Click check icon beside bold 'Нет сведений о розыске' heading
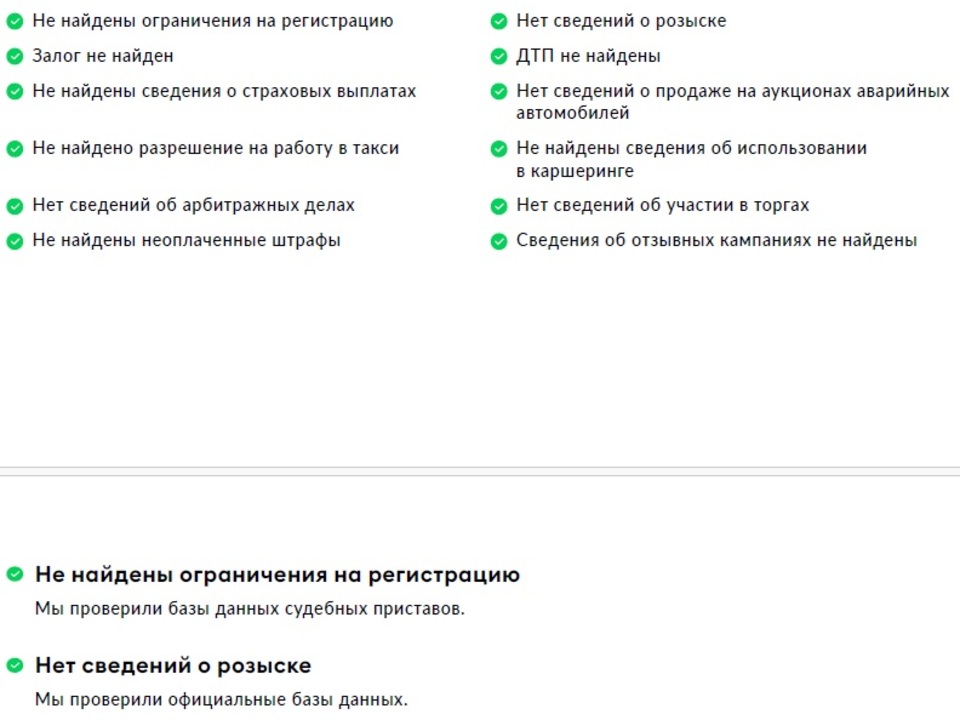The width and height of the screenshot is (960, 720). (15, 665)
